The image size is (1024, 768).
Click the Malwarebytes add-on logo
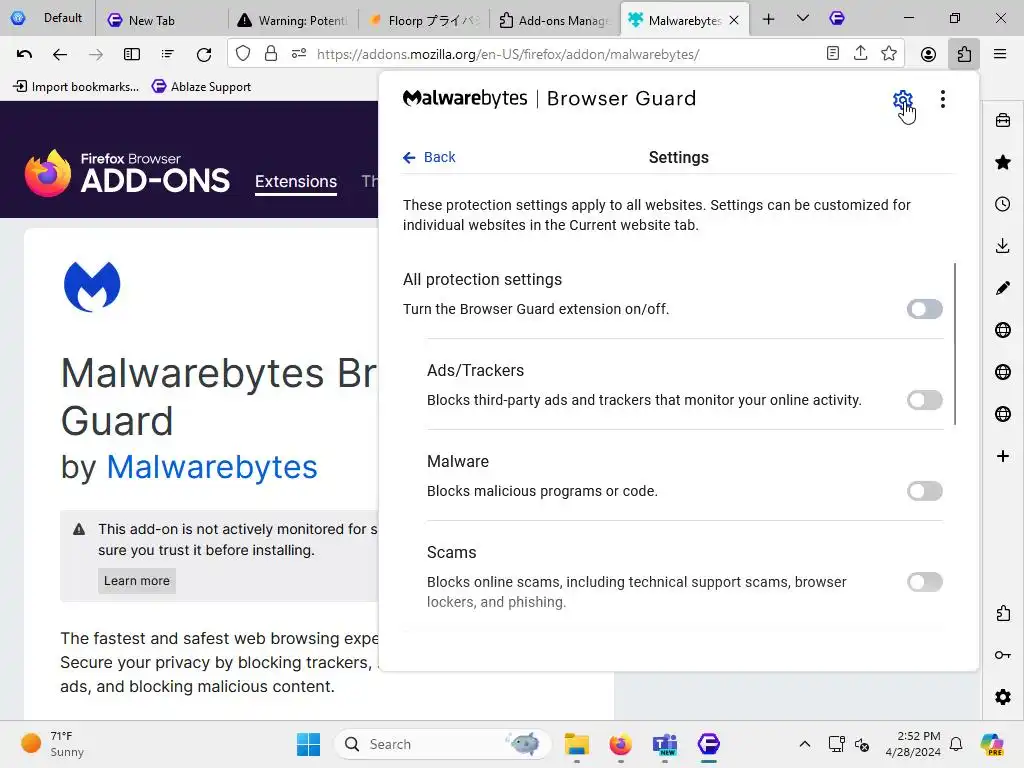(x=92, y=287)
